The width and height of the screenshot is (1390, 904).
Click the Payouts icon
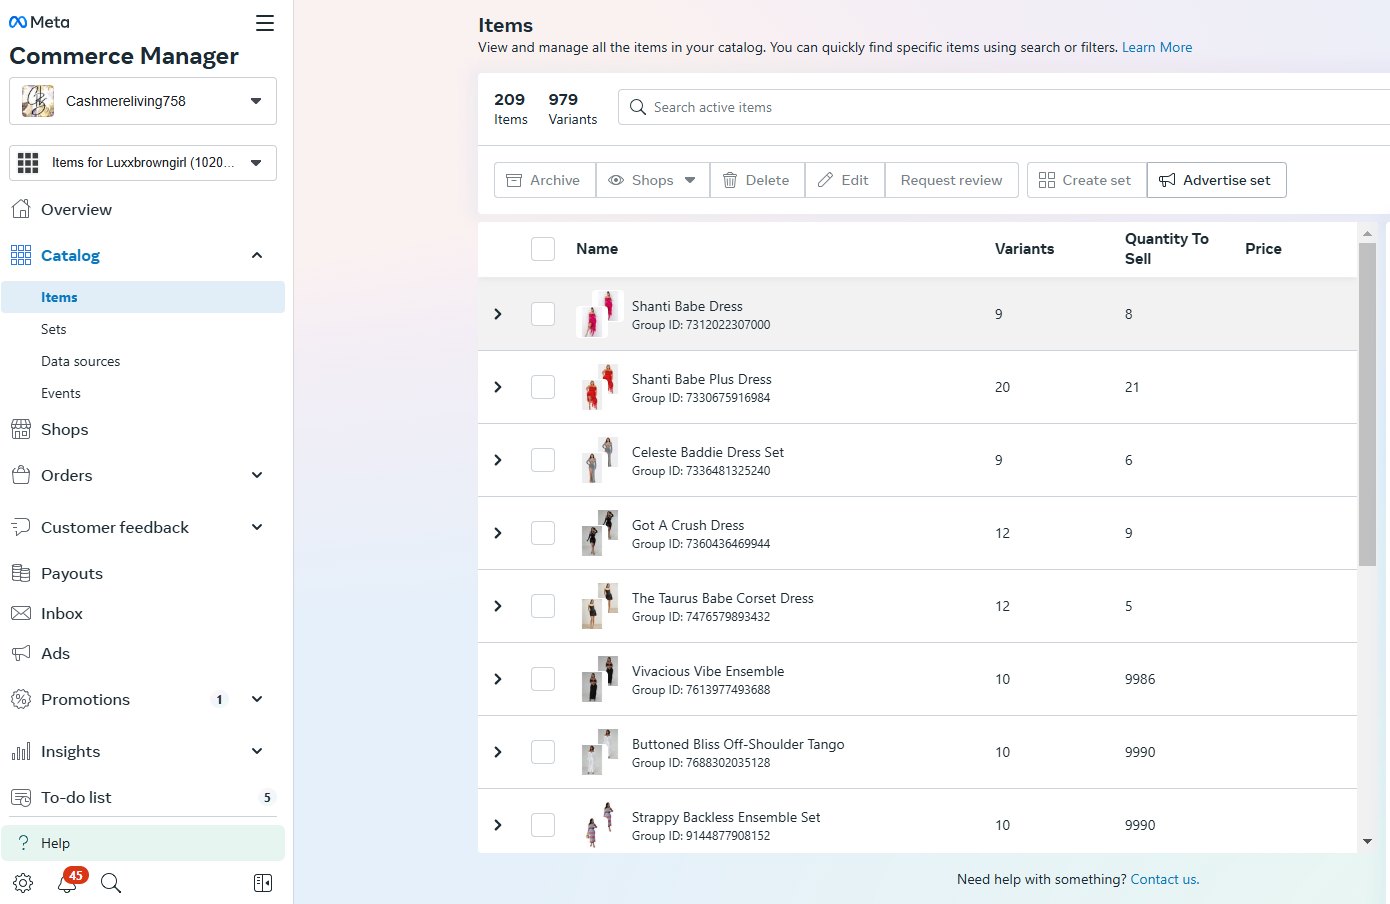21,573
